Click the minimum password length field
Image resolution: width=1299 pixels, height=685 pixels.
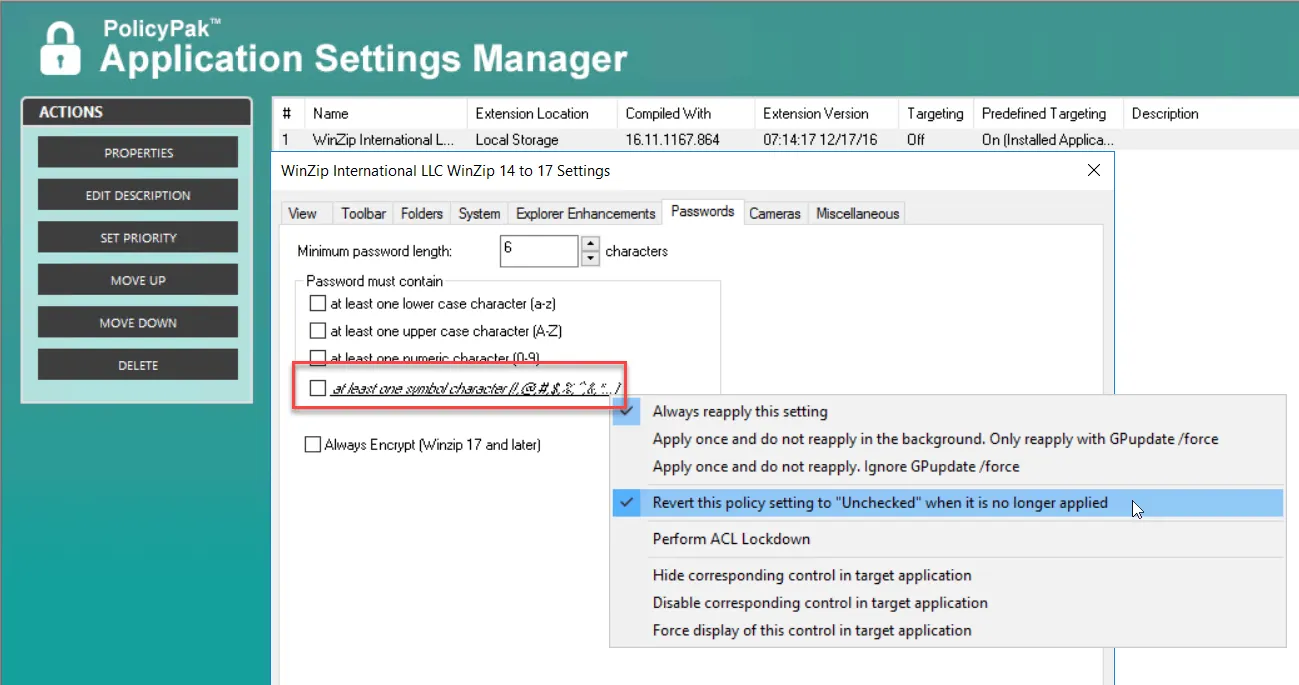pos(539,251)
